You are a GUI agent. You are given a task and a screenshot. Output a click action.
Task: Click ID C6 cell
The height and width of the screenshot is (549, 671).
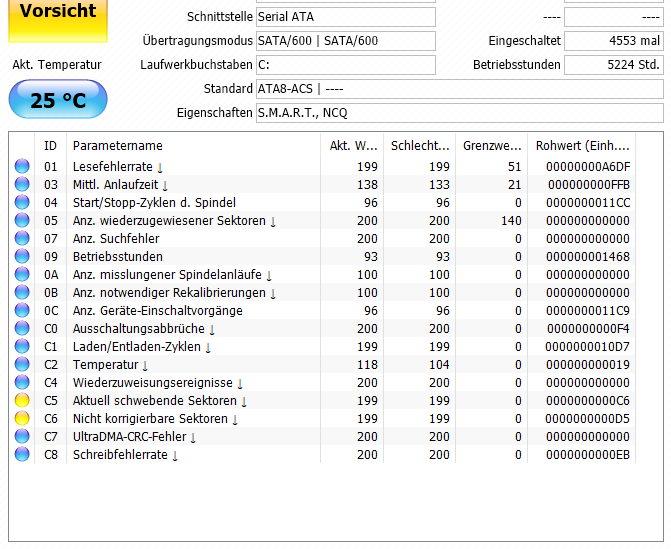[x=50, y=418]
